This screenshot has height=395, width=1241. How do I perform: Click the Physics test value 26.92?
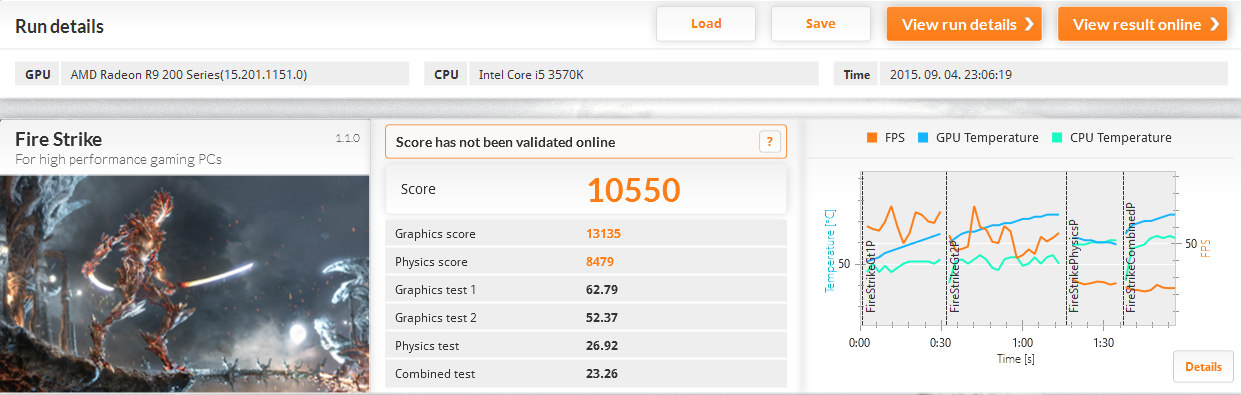pyautogui.click(x=601, y=346)
